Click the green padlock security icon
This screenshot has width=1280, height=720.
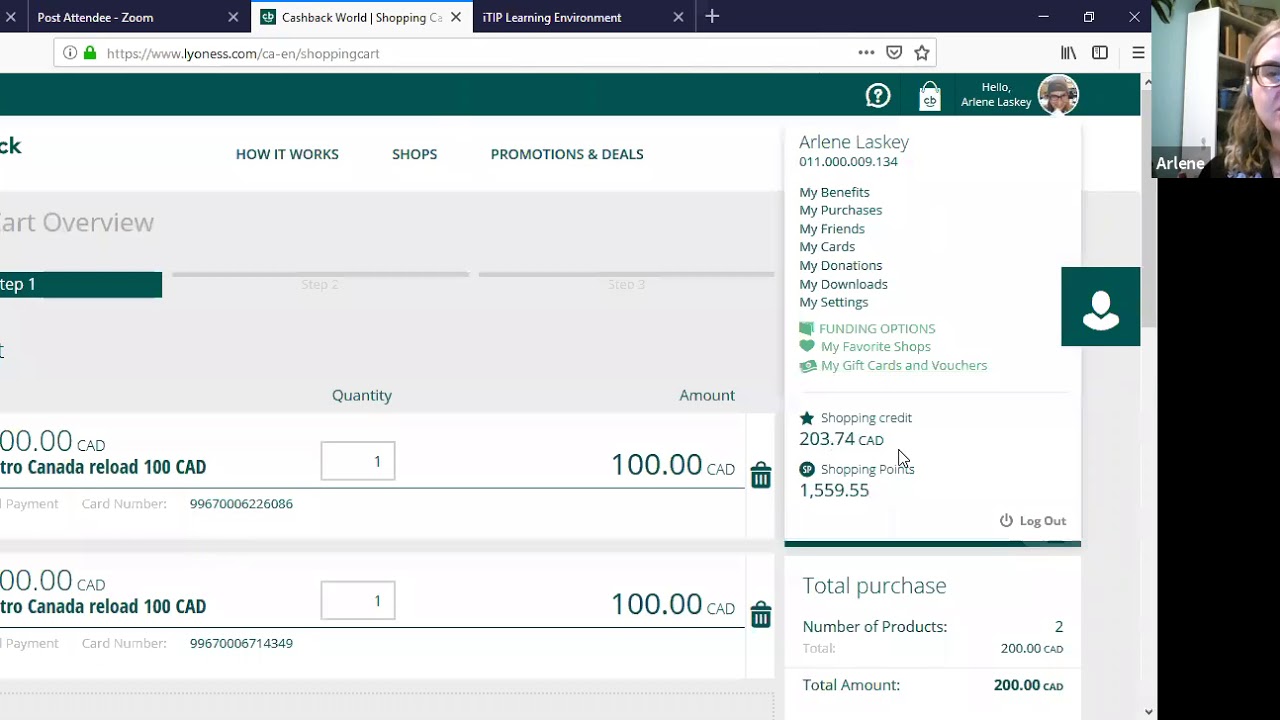90,53
